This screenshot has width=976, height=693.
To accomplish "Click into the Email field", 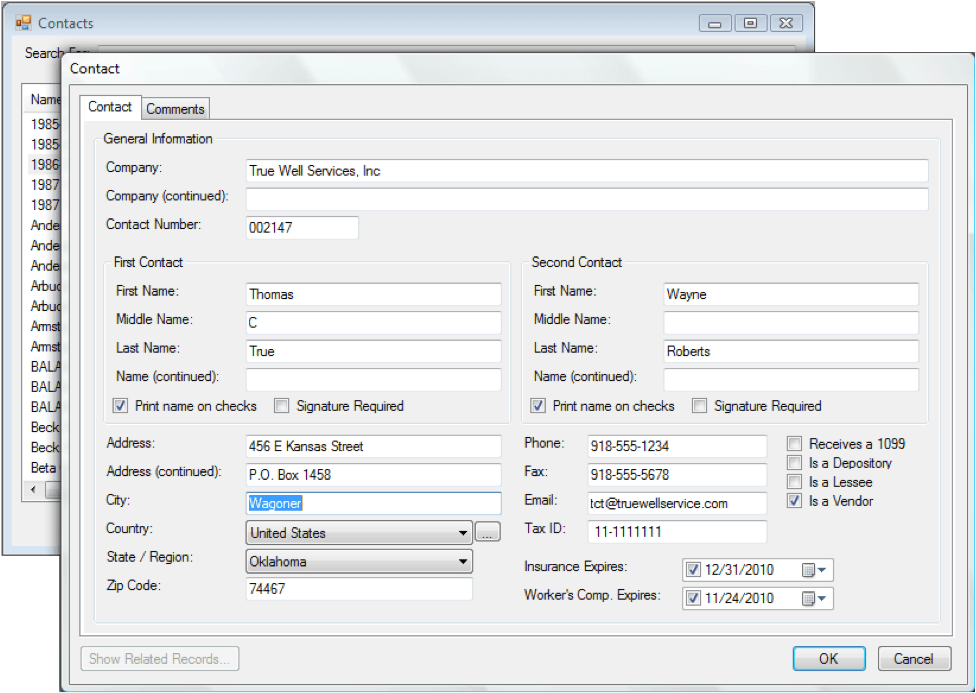I will coord(675,503).
